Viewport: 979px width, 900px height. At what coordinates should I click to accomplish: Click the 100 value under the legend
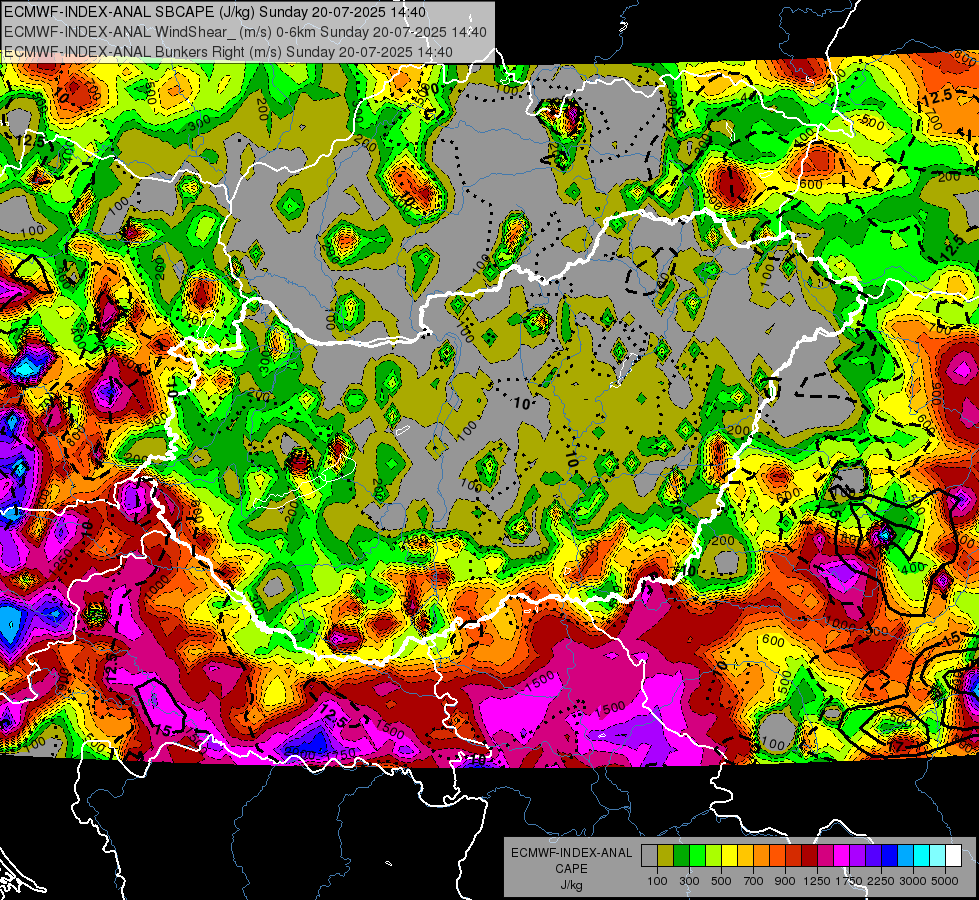tap(657, 881)
